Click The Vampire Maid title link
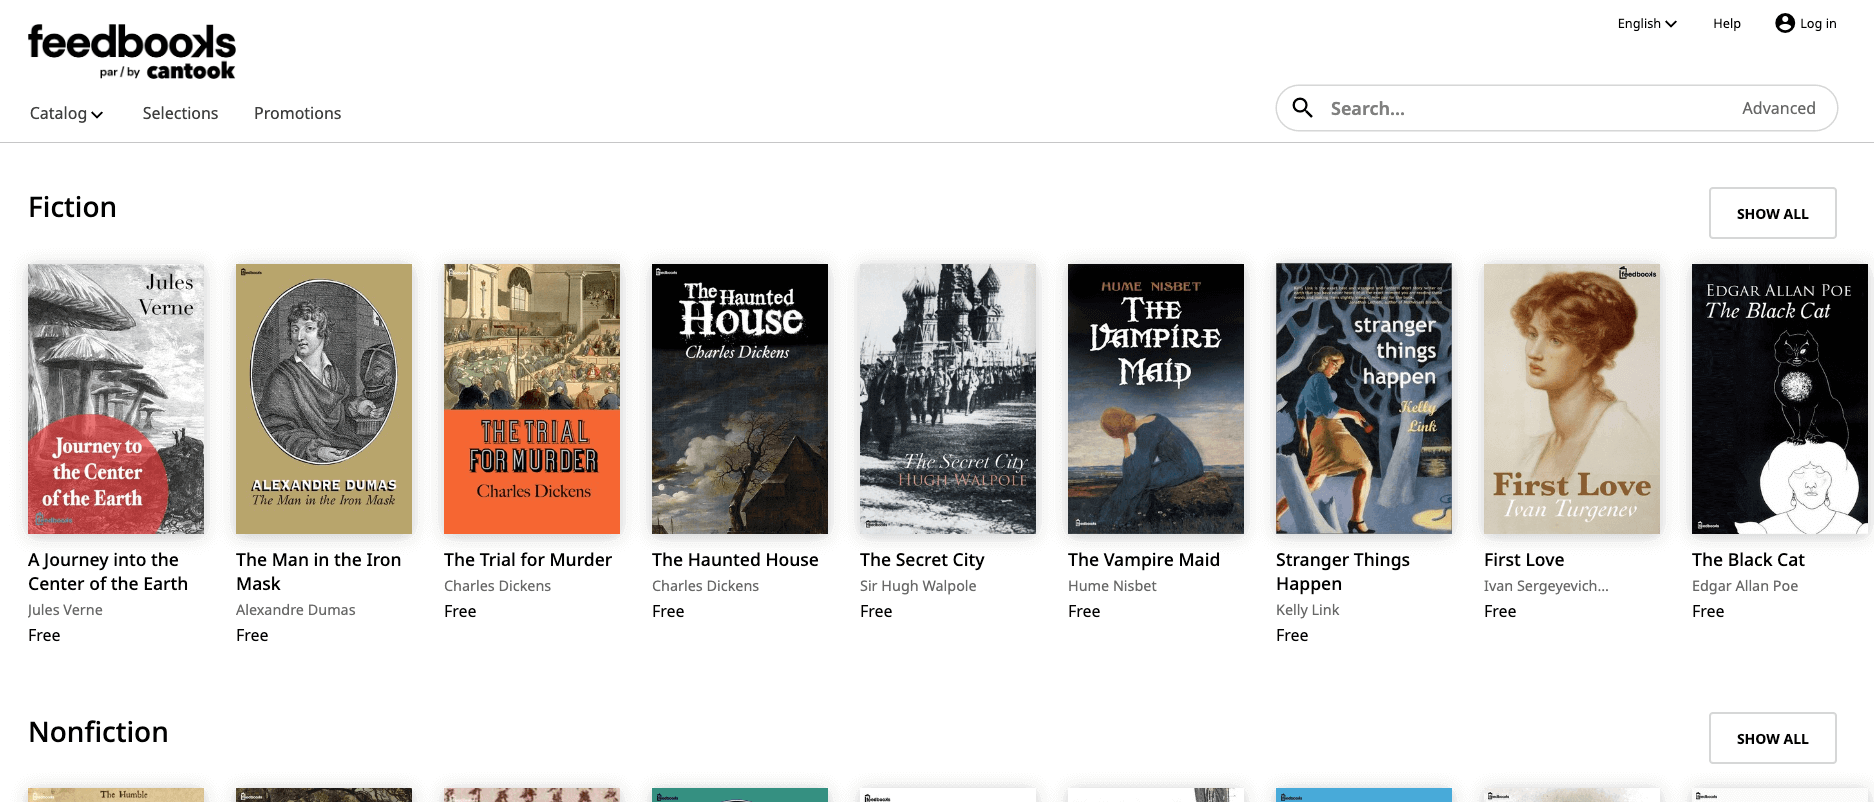The width and height of the screenshot is (1874, 802). [x=1144, y=560]
